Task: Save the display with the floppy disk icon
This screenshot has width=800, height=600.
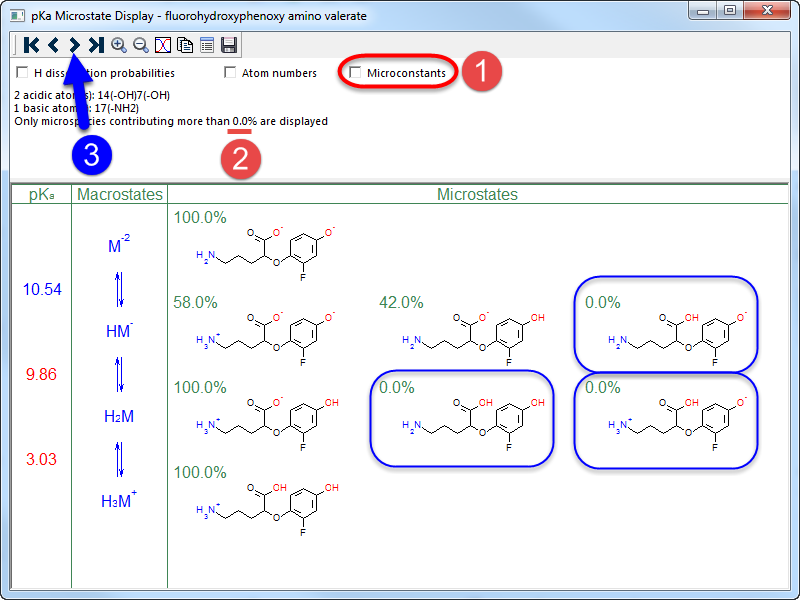Action: point(229,45)
